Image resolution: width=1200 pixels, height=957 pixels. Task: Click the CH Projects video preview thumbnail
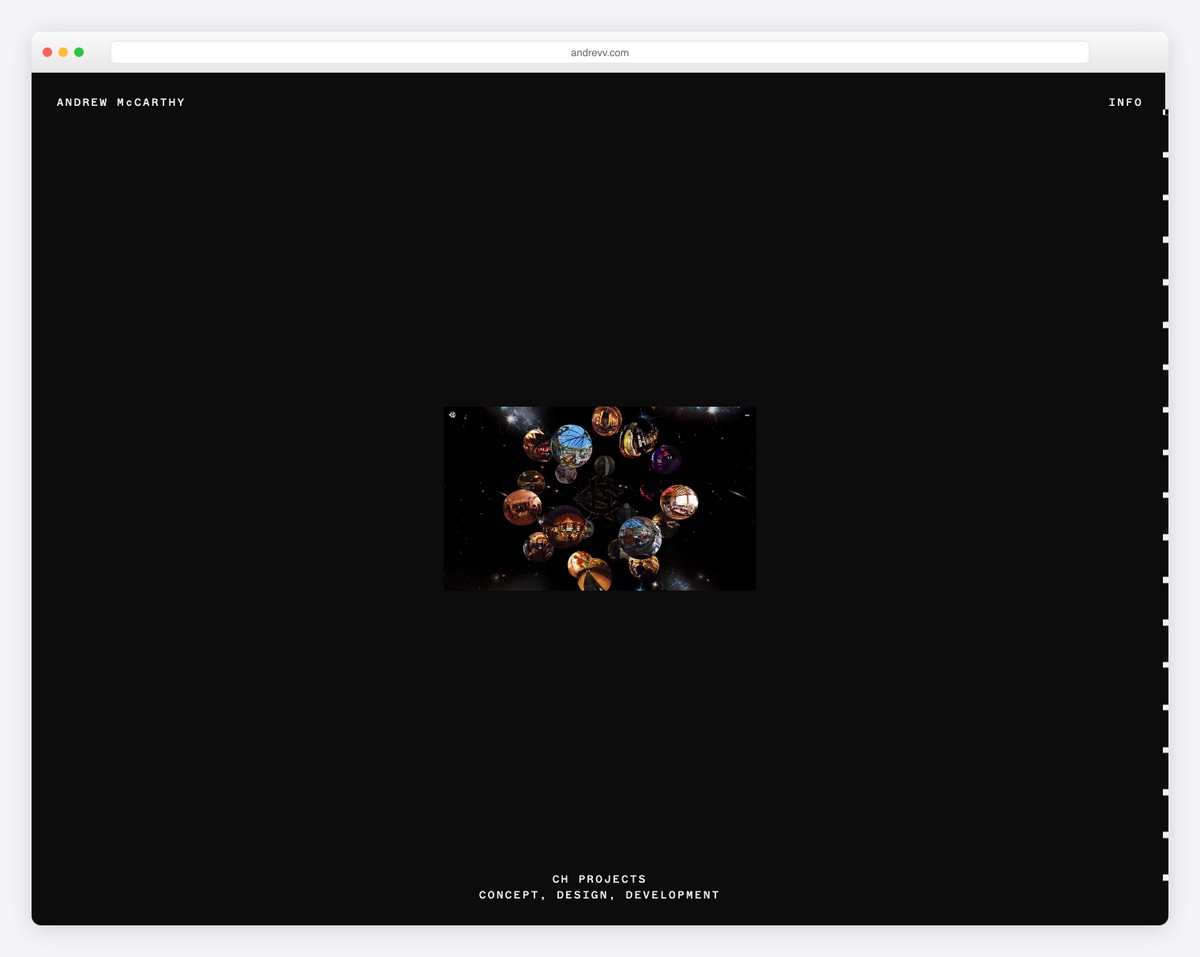coord(599,498)
